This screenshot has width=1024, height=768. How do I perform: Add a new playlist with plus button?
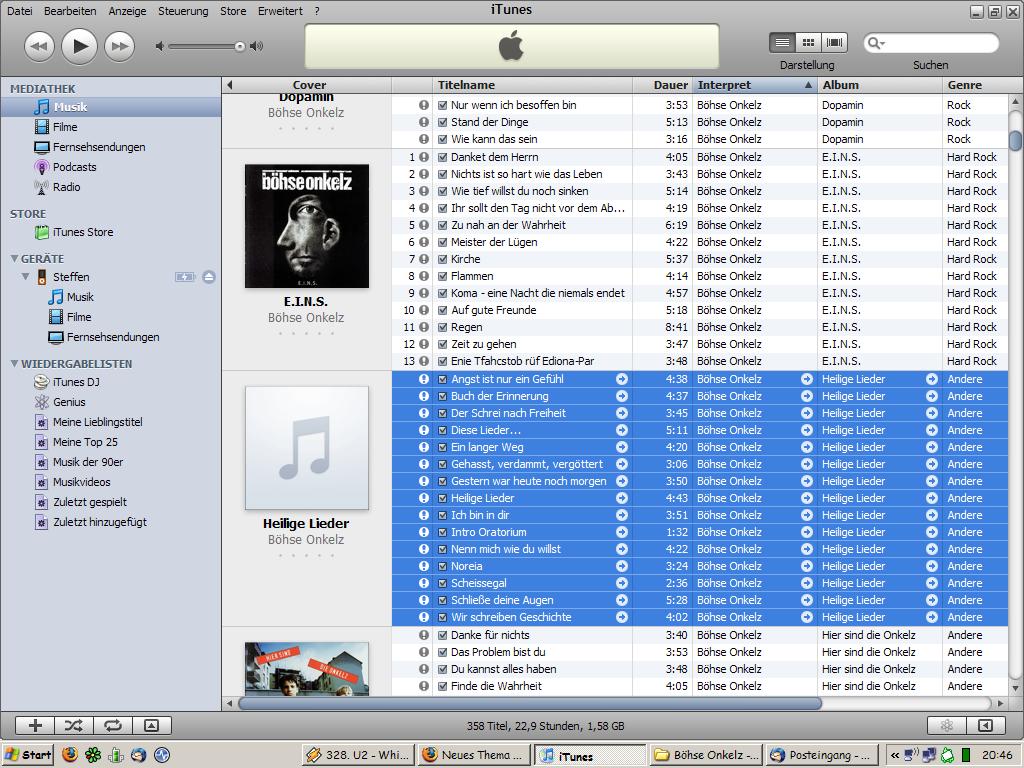click(x=35, y=726)
